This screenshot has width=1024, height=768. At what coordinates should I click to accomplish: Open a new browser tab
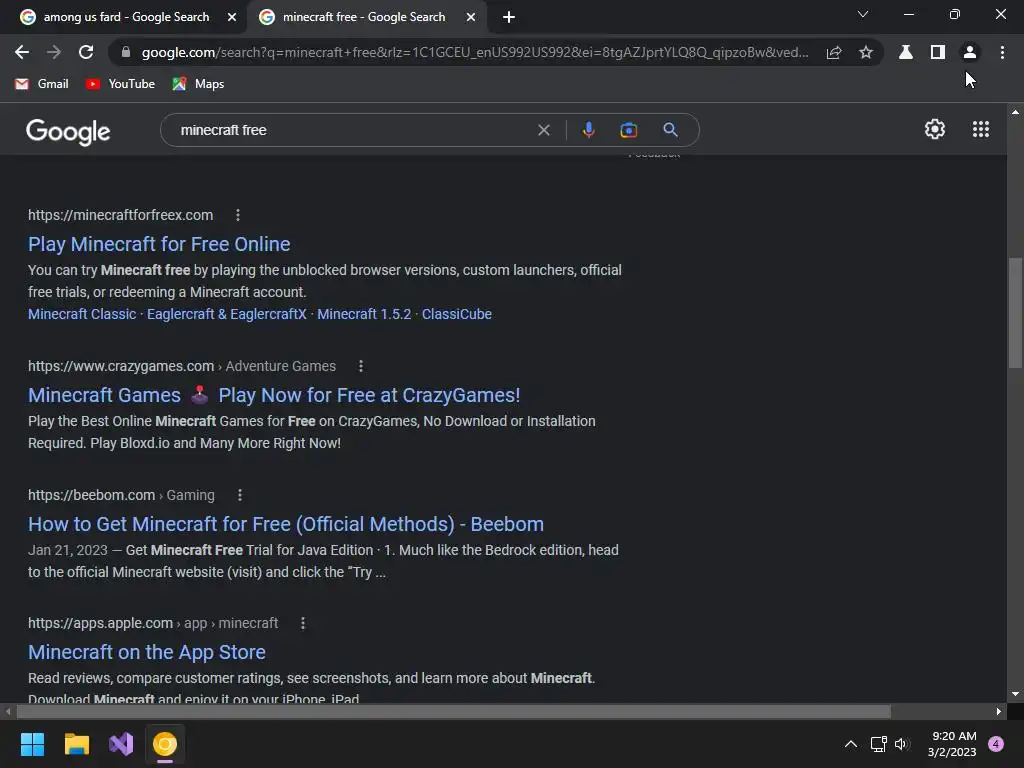(x=509, y=17)
